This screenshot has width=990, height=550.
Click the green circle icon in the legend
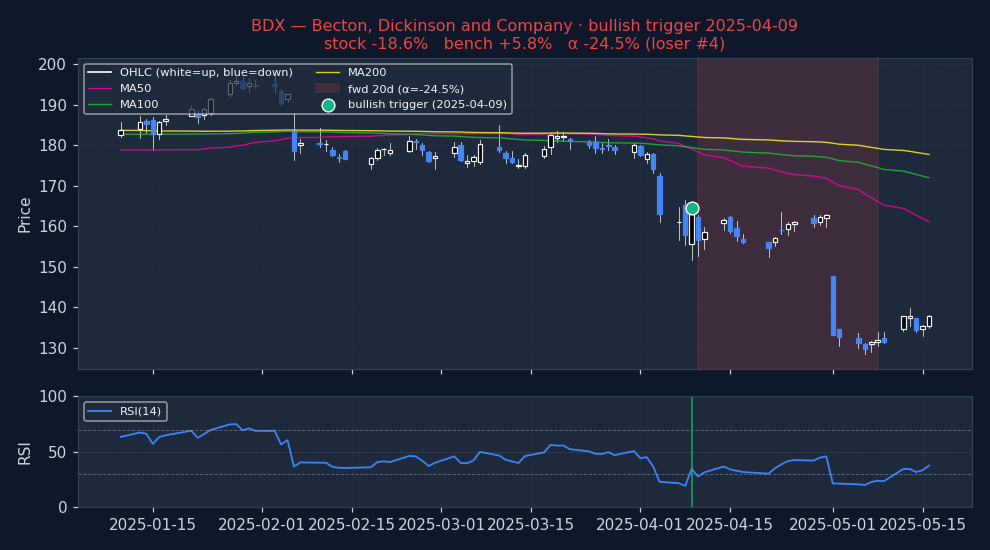(328, 105)
